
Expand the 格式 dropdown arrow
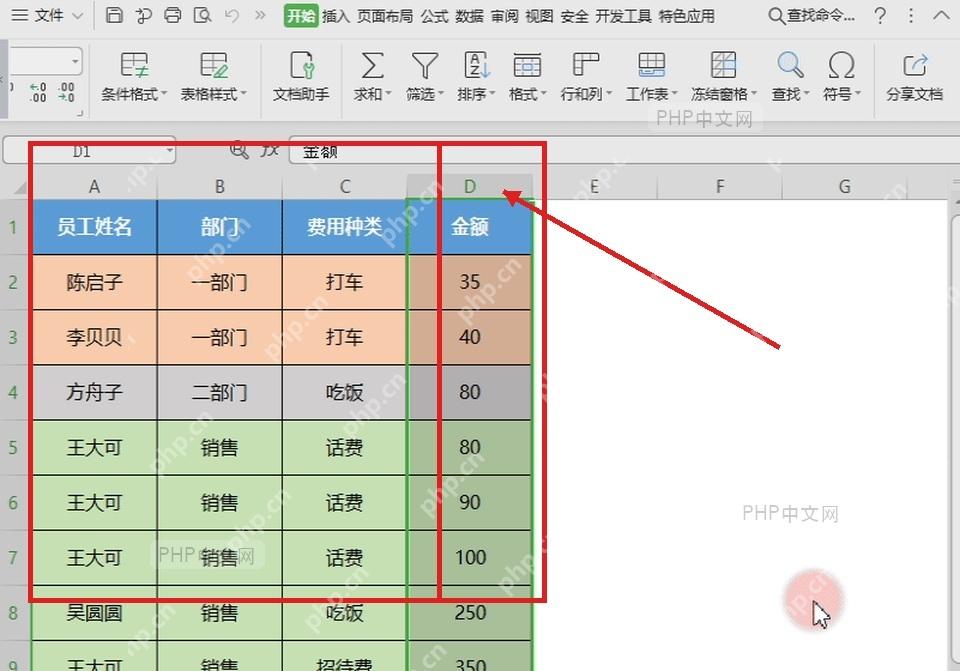coord(544,94)
